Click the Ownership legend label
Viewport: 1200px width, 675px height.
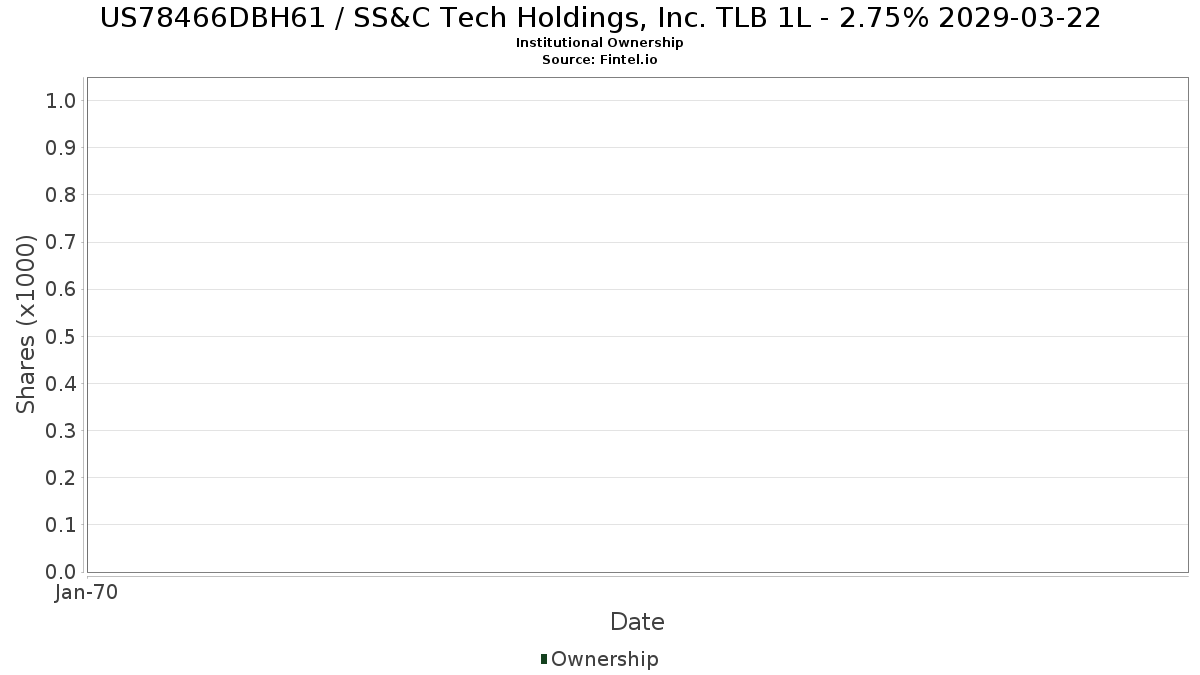click(604, 659)
